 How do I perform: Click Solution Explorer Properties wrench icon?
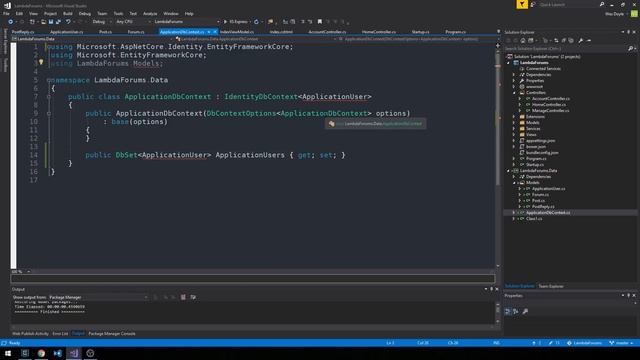click(x=580, y=40)
